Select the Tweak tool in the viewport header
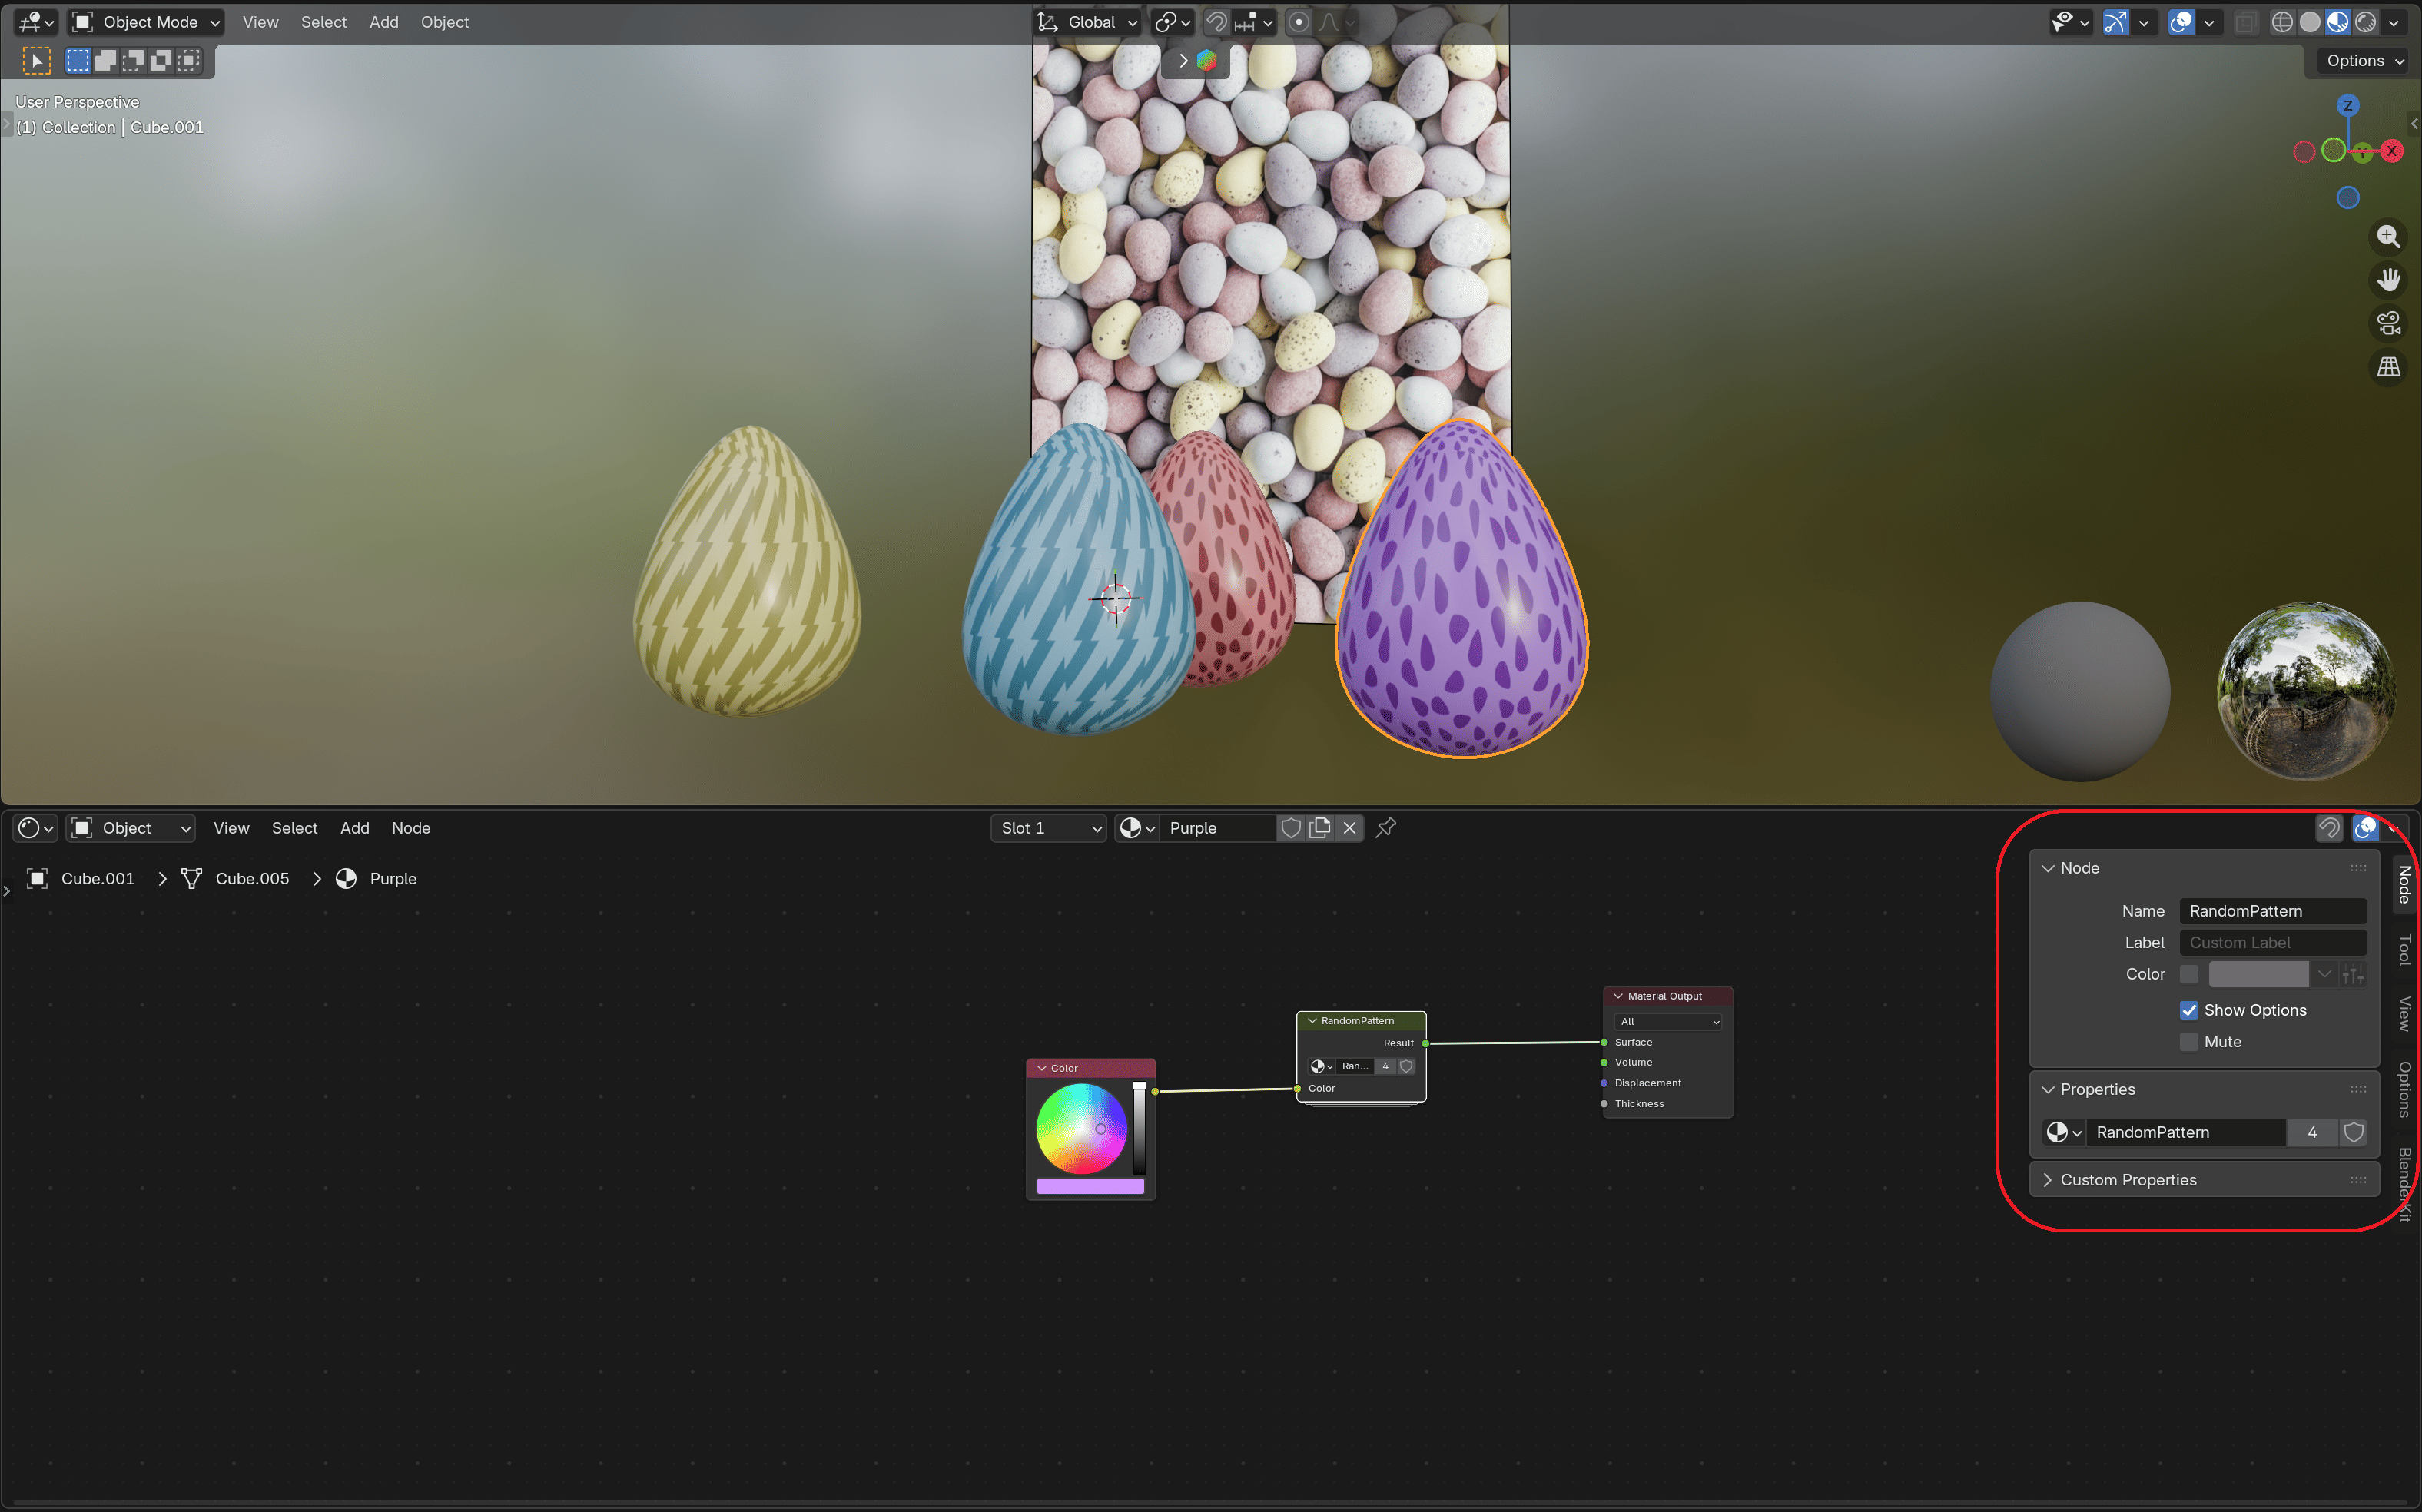Screen dimensions: 2422x1512 pos(36,61)
